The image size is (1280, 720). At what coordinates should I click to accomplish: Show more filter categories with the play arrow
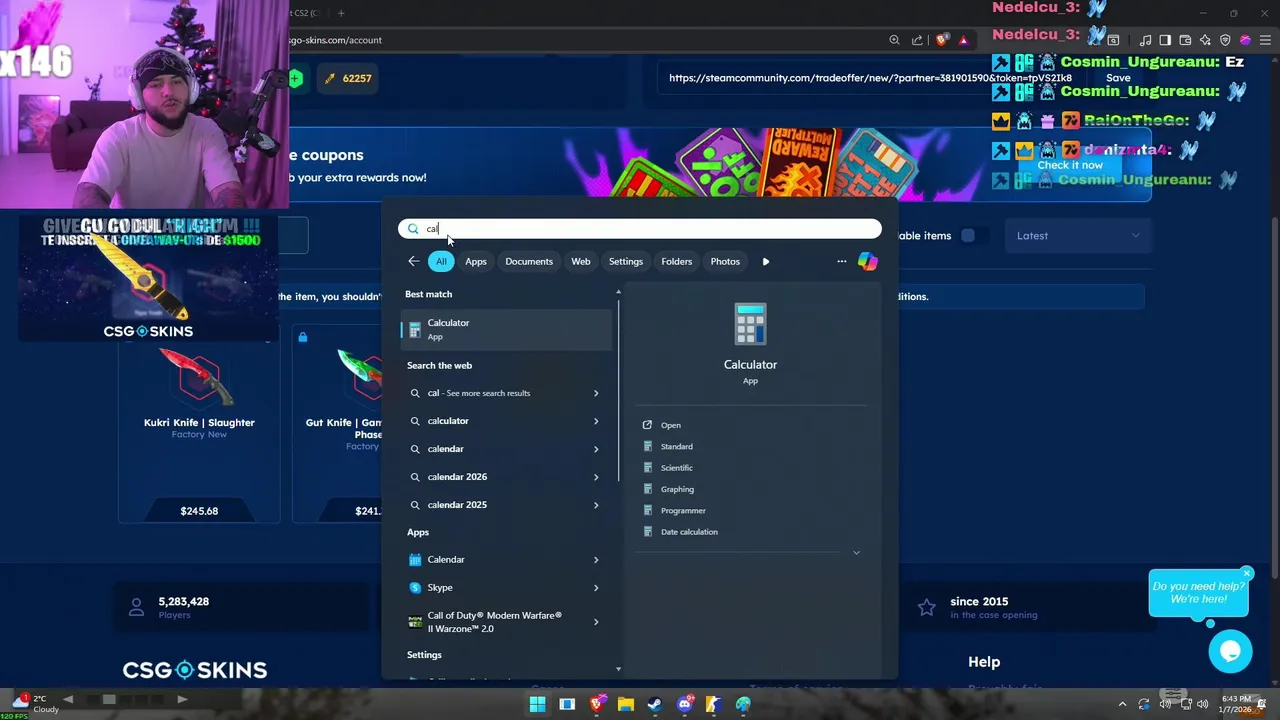pyautogui.click(x=766, y=262)
